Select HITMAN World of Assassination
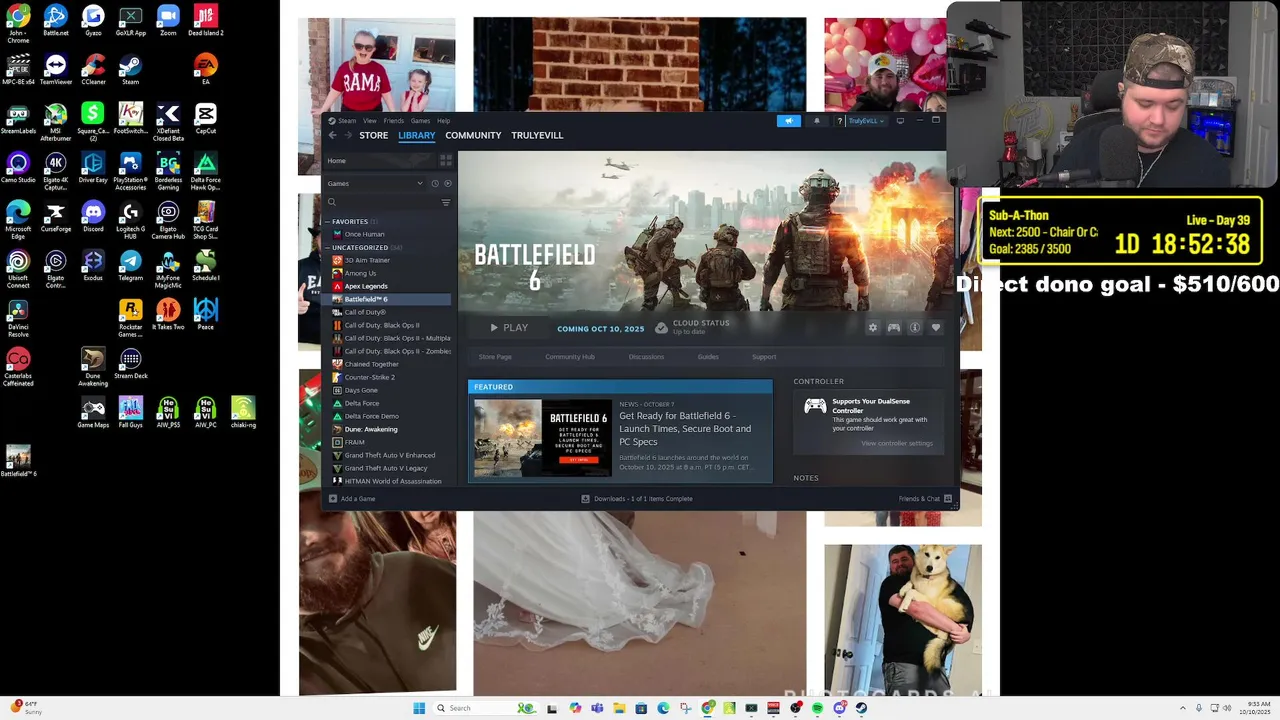Screen dimensions: 1280x720 (x=393, y=481)
